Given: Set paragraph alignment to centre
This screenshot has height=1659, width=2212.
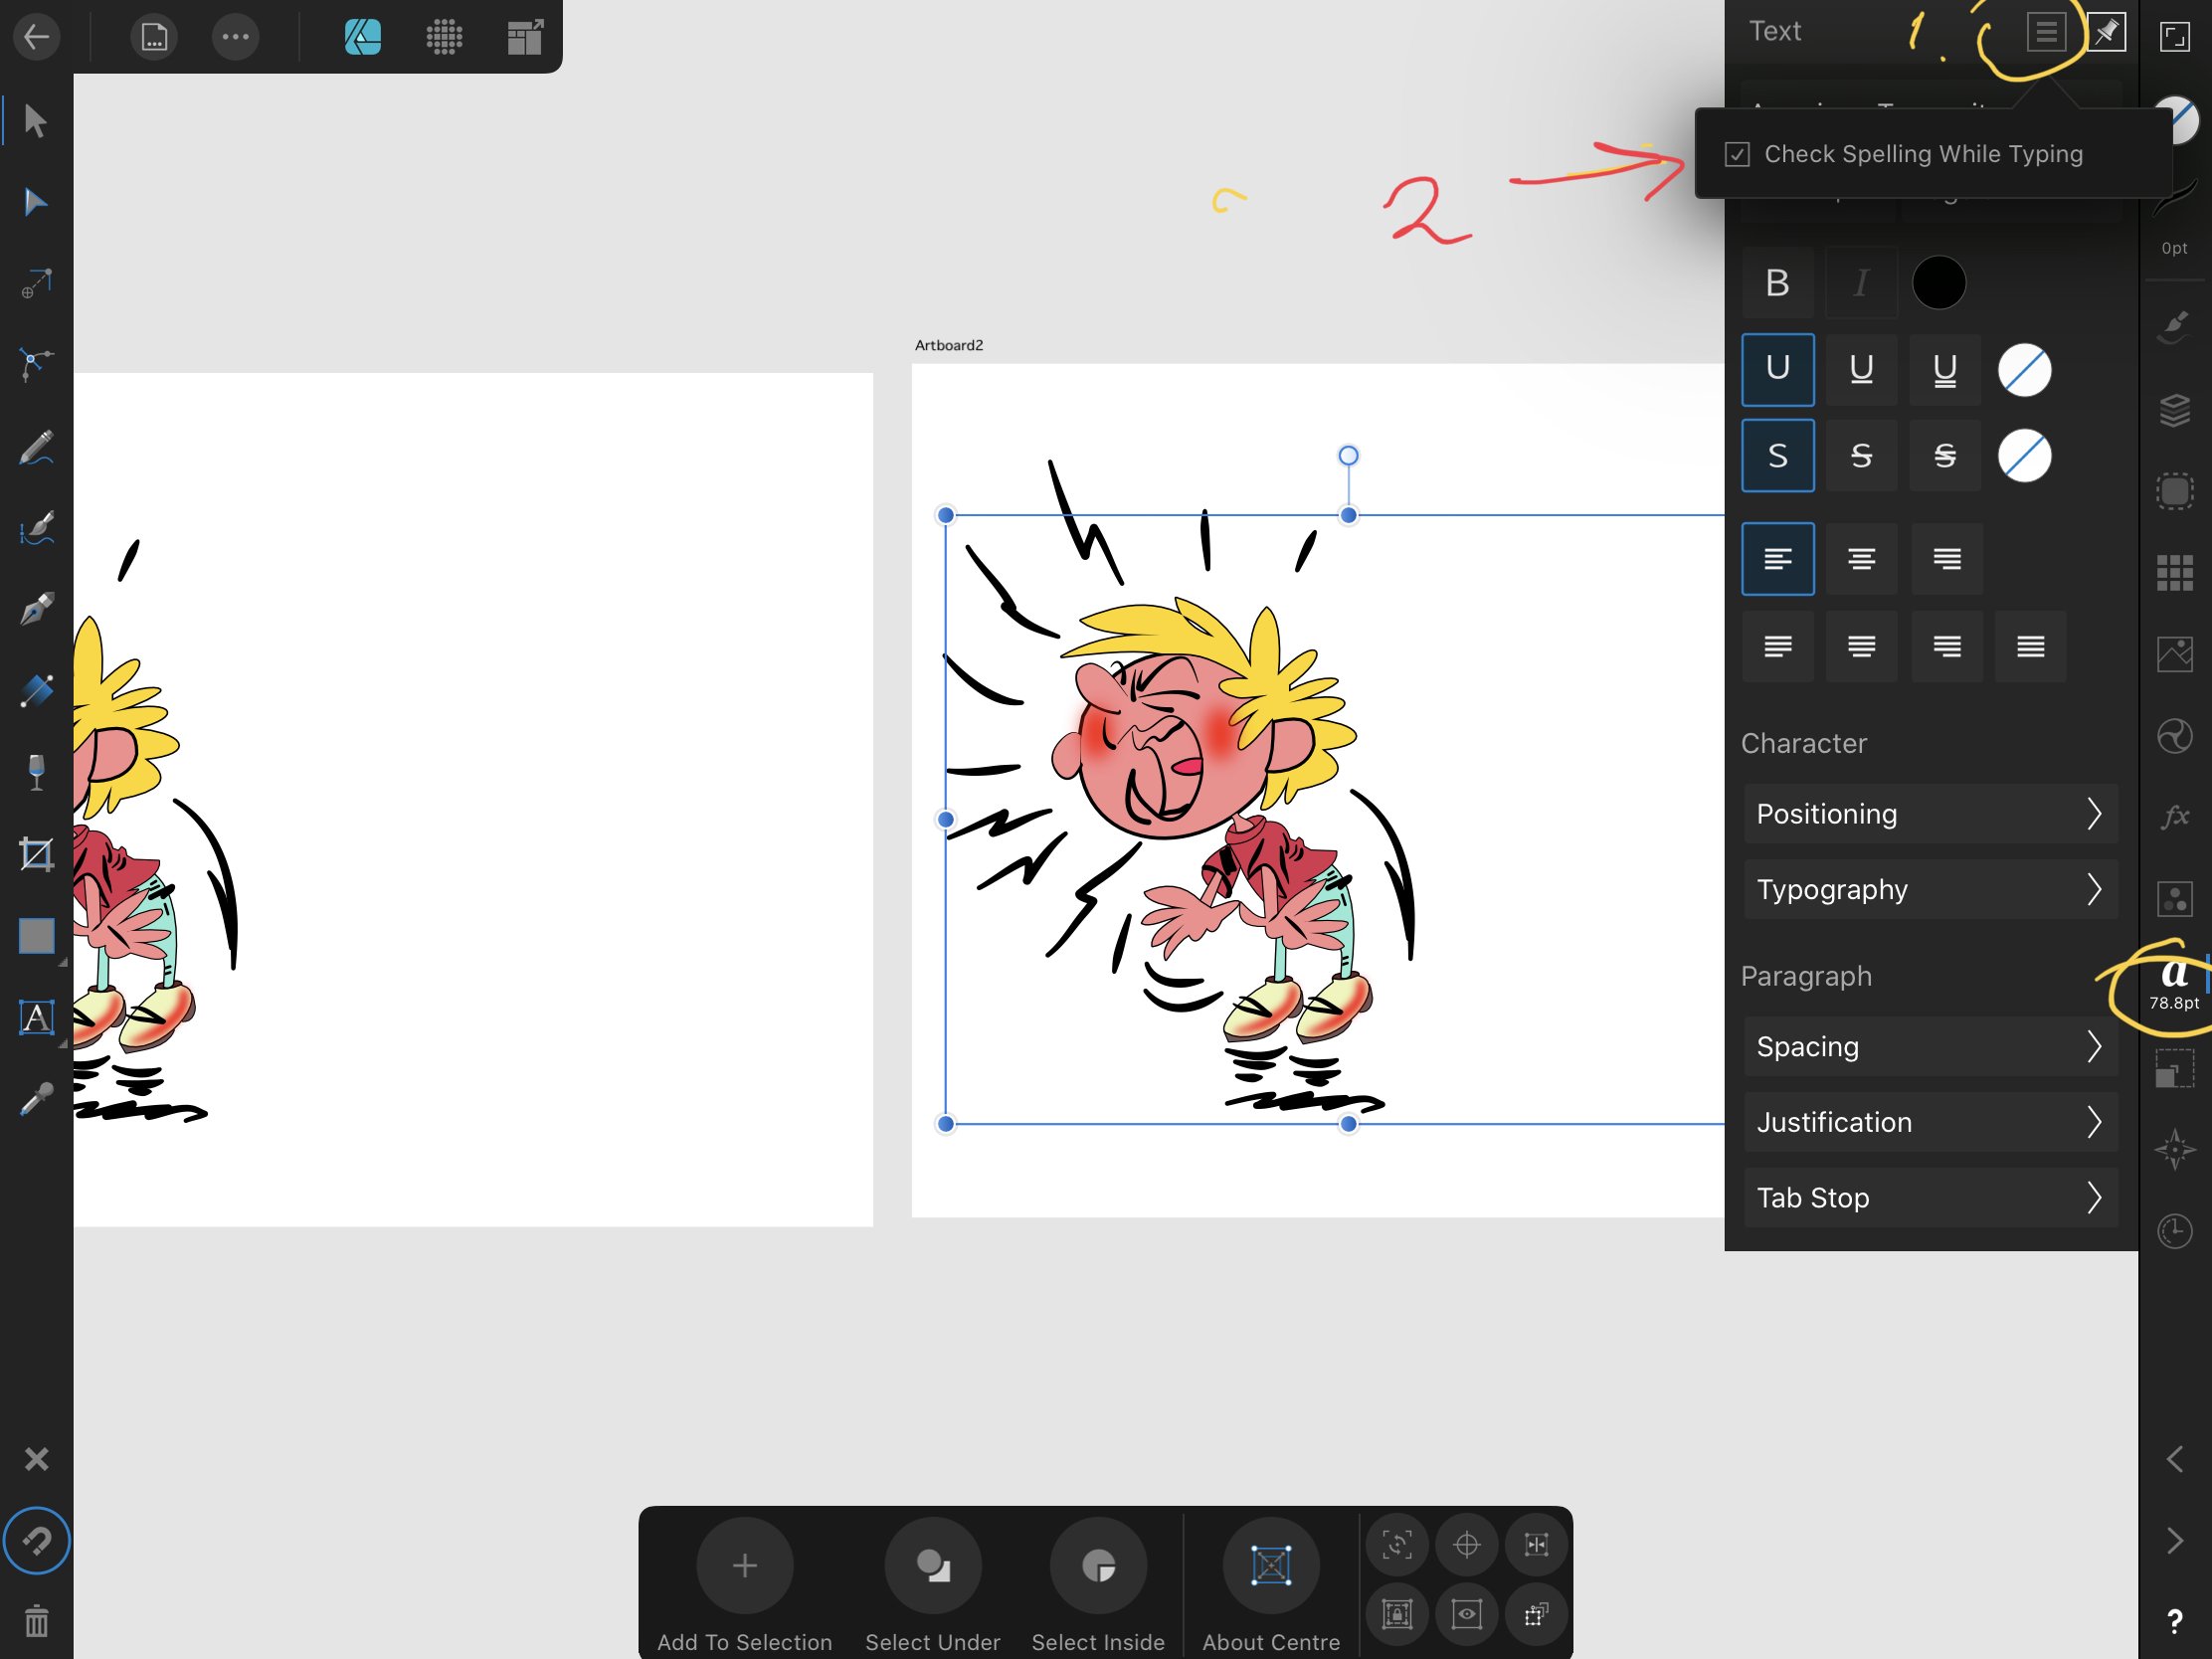Looking at the screenshot, I should pyautogui.click(x=1861, y=559).
